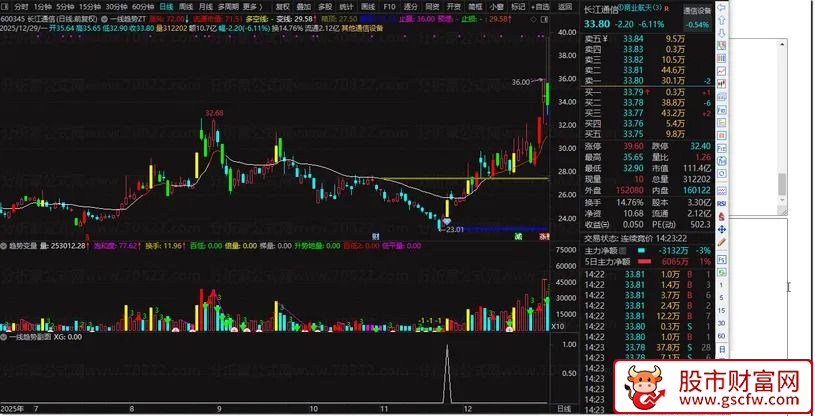Click the multi-column layout icon in right toolbar

[x=722, y=58]
